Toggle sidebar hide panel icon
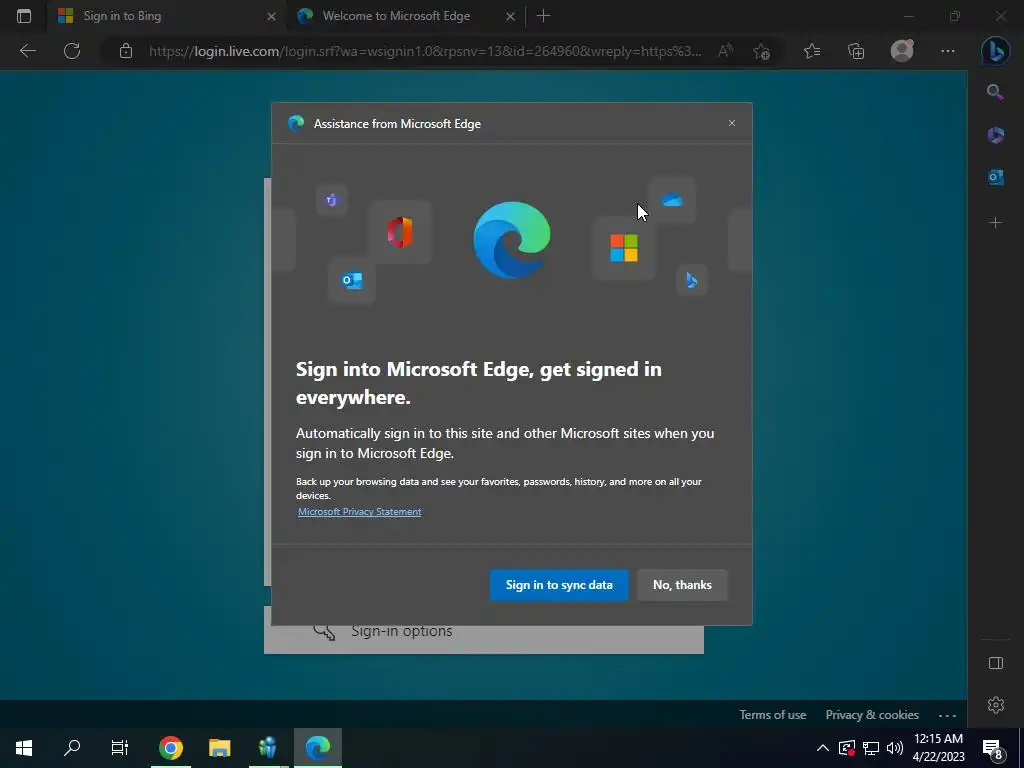Screen dimensions: 1024x768 [995, 663]
